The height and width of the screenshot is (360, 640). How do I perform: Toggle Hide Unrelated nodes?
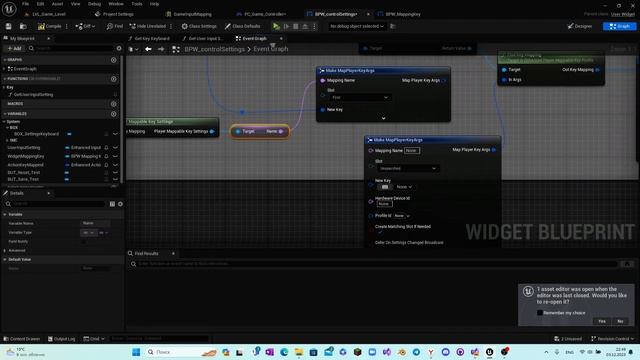click(x=148, y=26)
